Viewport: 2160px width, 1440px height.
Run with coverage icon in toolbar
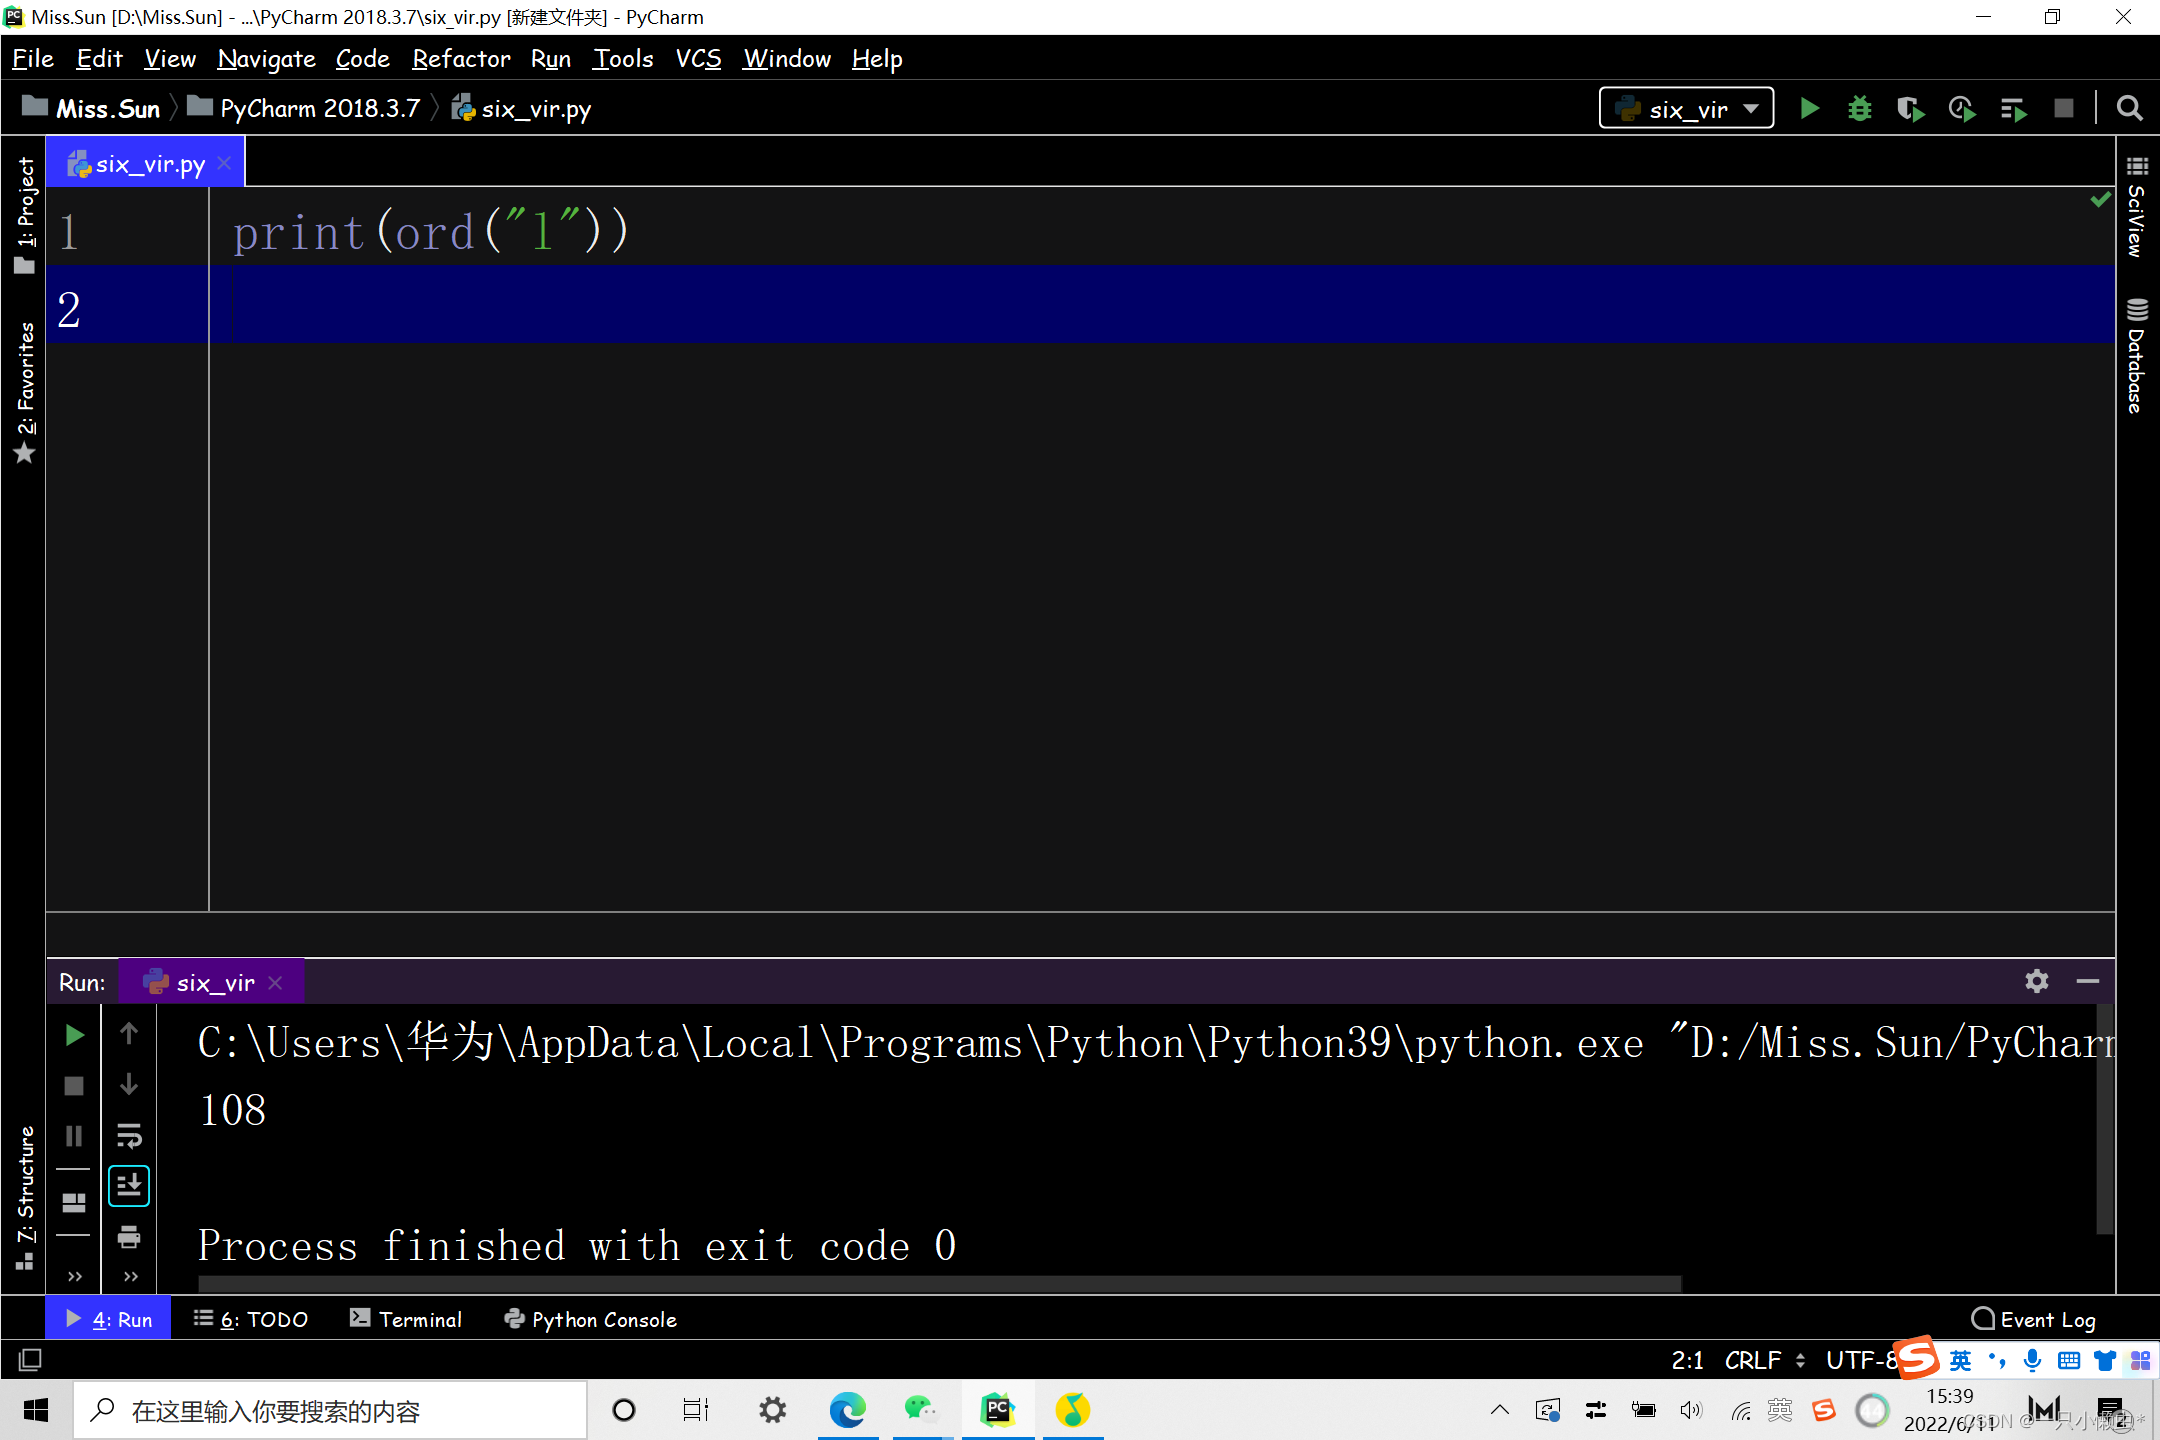[1910, 108]
